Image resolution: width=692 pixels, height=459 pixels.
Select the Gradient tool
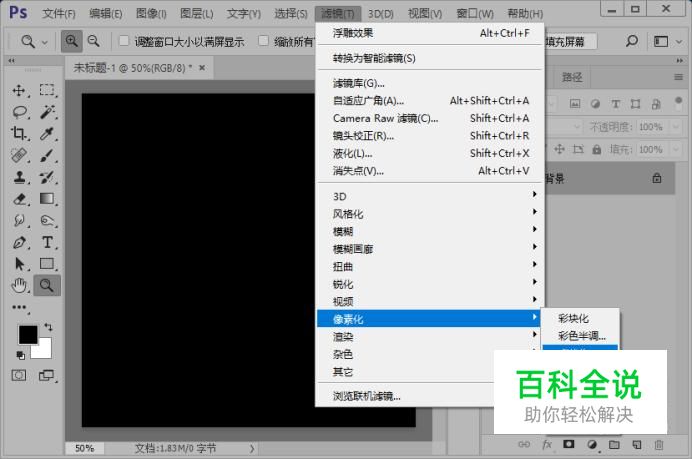(47, 199)
